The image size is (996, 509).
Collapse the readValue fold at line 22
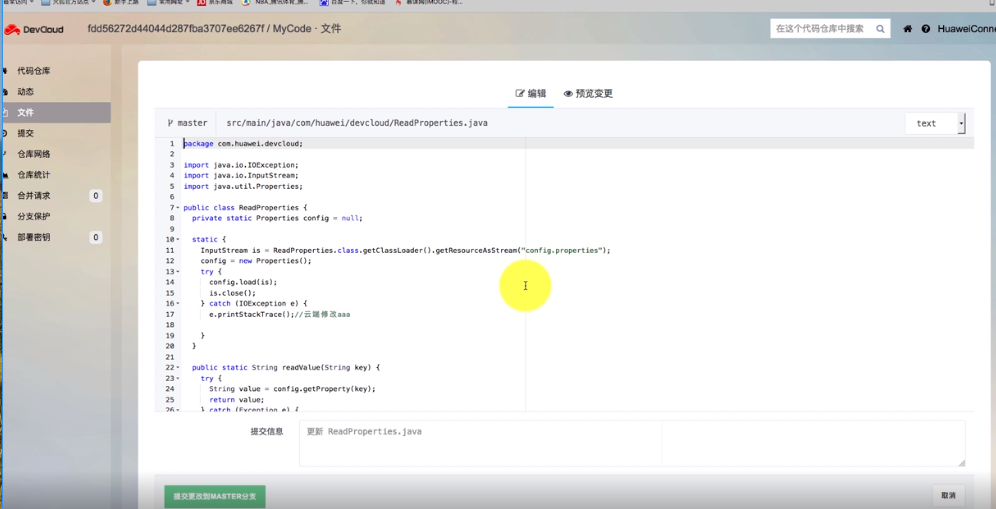point(178,367)
